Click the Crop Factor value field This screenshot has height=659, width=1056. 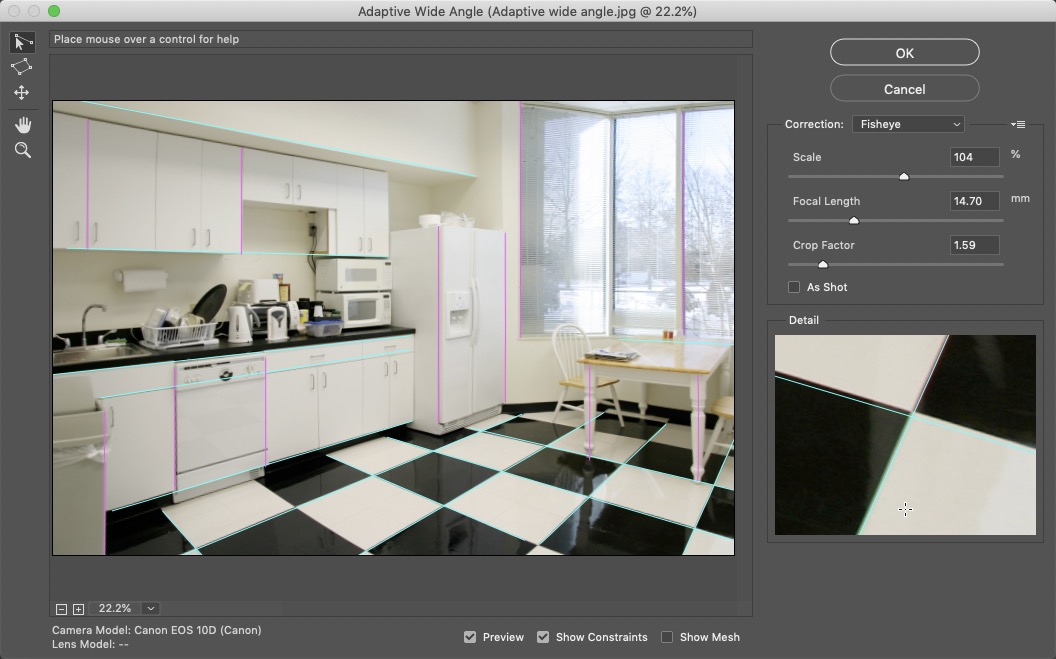tap(974, 245)
